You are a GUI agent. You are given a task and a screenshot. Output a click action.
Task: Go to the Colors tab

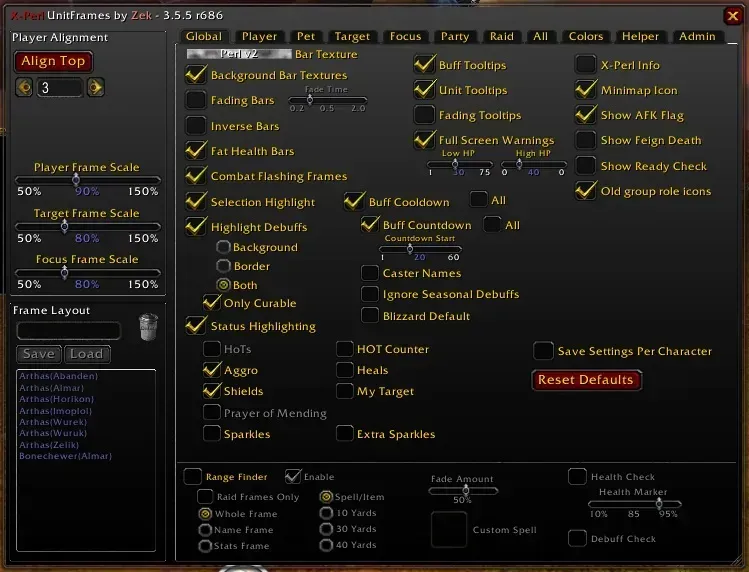click(586, 36)
